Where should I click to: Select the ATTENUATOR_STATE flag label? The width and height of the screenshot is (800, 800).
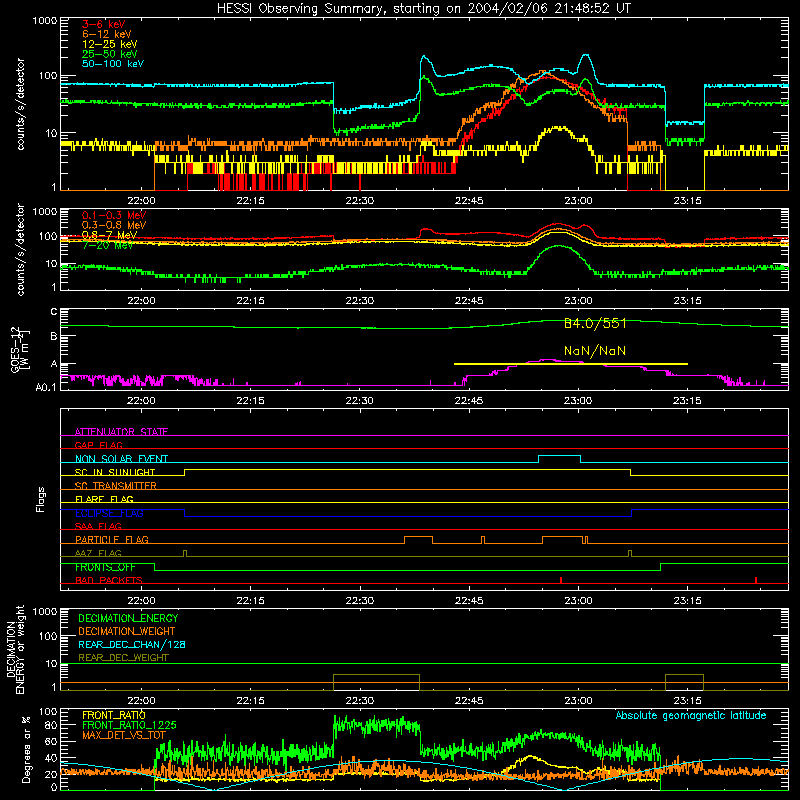tap(121, 432)
